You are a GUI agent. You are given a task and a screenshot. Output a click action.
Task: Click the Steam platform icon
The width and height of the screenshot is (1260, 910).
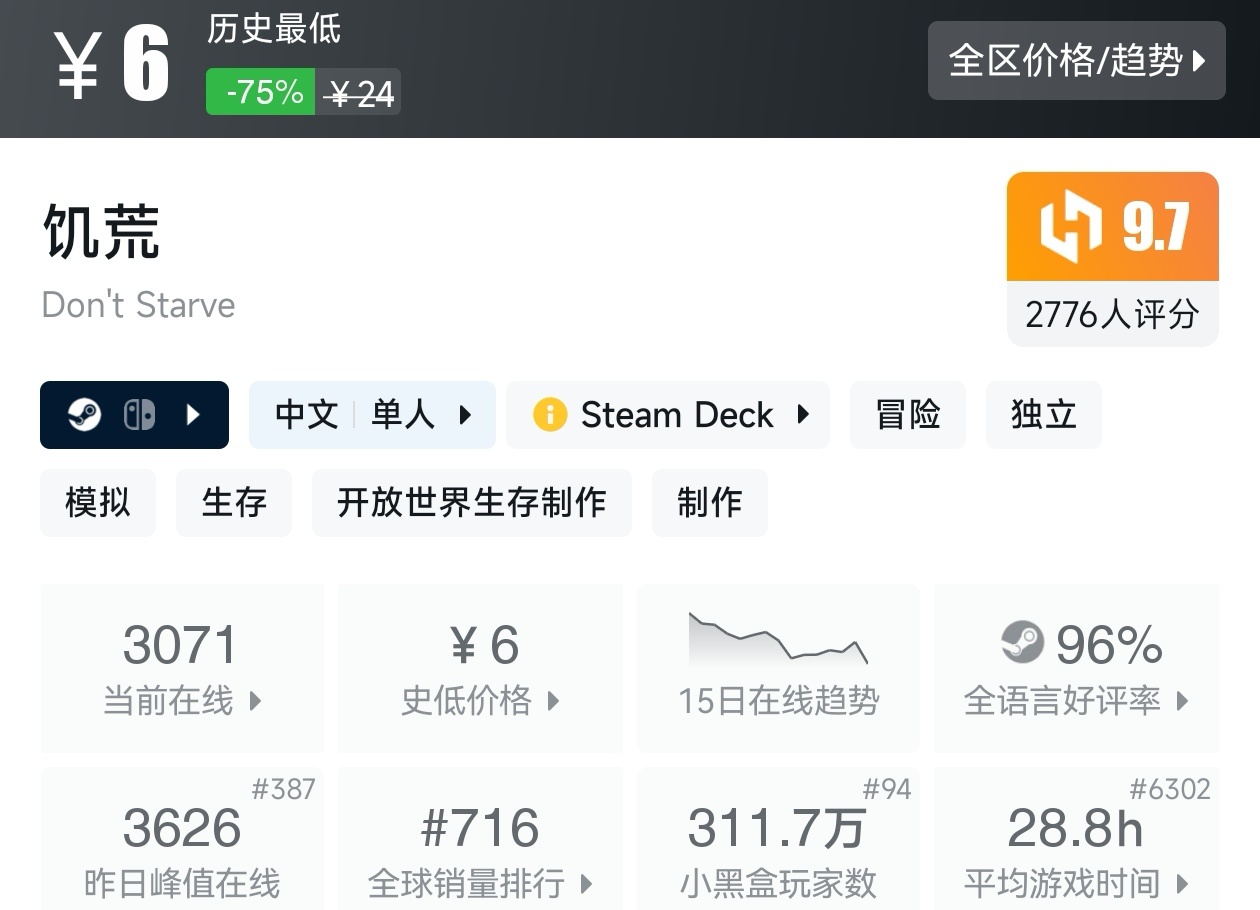tap(85, 415)
